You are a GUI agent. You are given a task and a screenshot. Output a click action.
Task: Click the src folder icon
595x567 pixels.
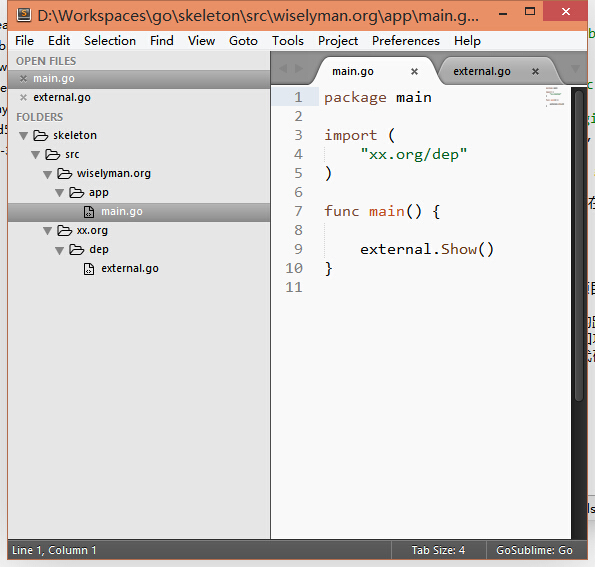[53, 154]
